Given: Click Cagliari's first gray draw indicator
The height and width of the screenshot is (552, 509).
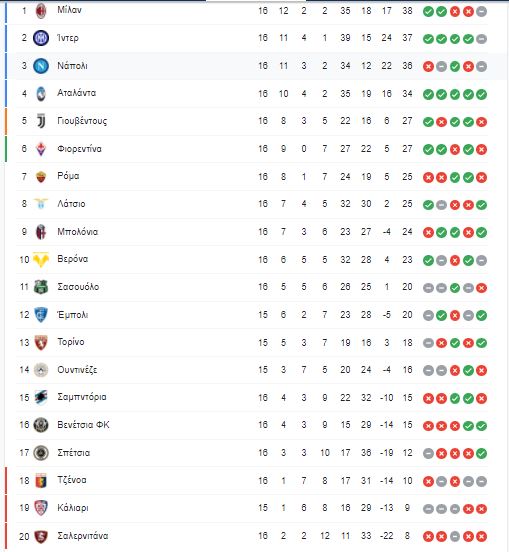Looking at the screenshot, I should [428, 509].
